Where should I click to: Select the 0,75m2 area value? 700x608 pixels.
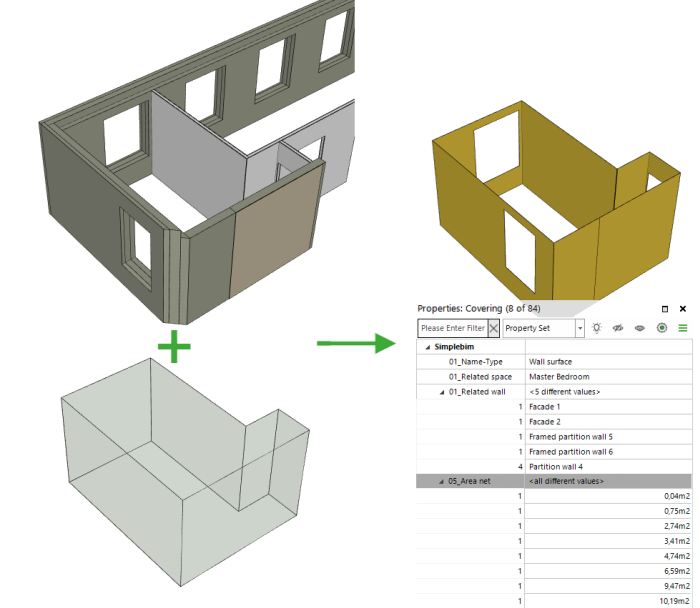pyautogui.click(x=677, y=511)
